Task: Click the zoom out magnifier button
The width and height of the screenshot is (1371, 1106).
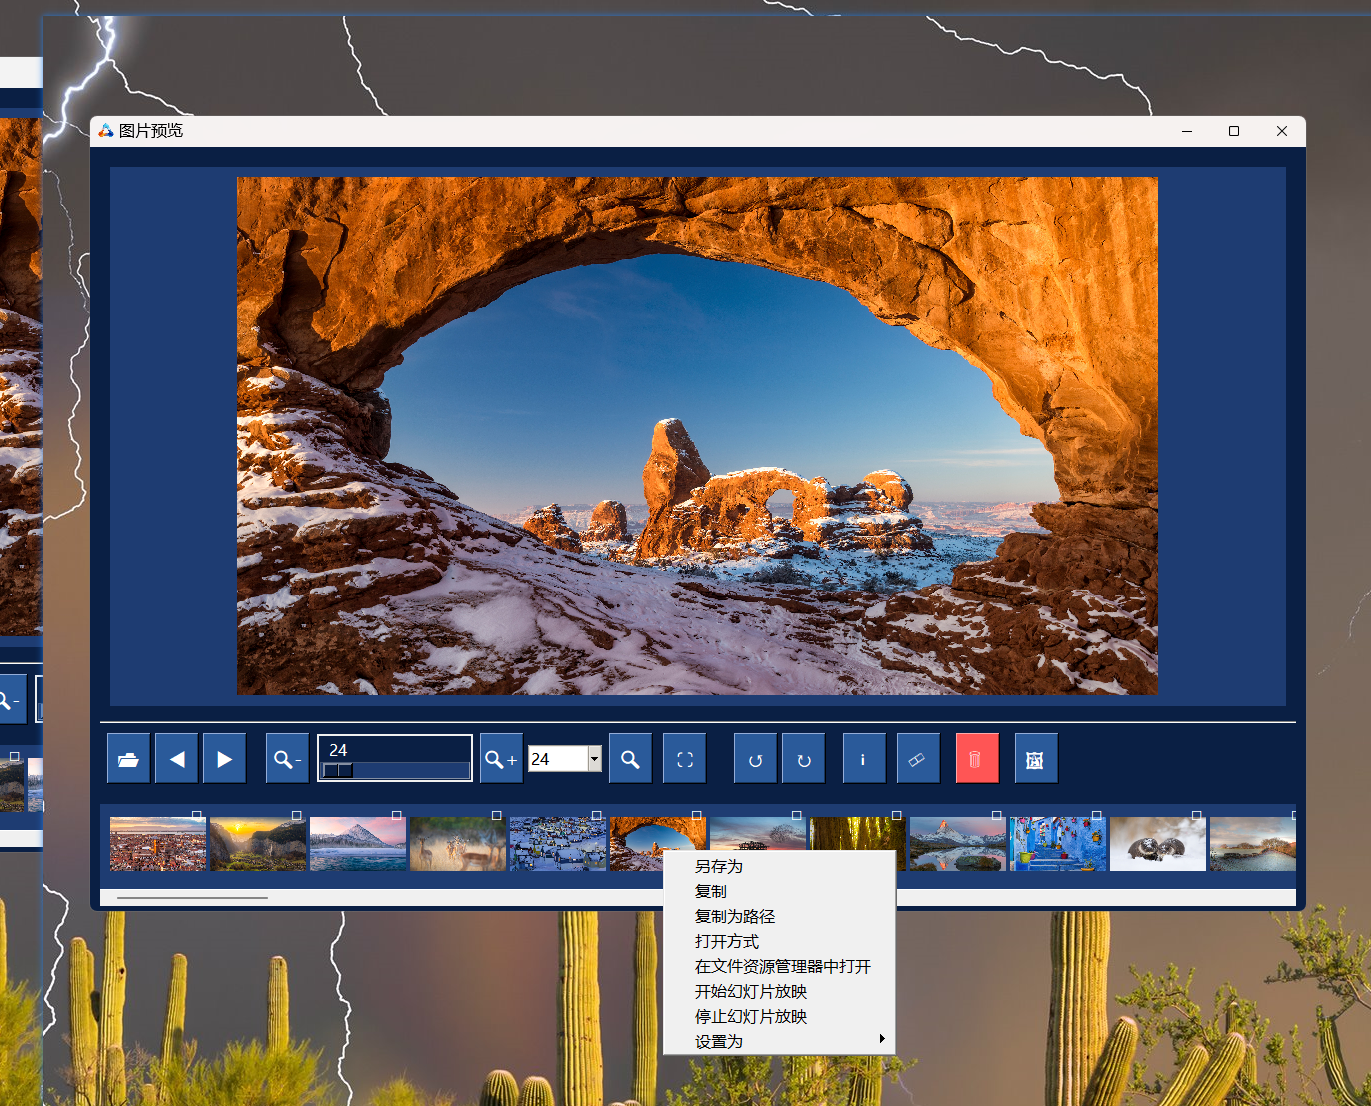Action: click(287, 759)
